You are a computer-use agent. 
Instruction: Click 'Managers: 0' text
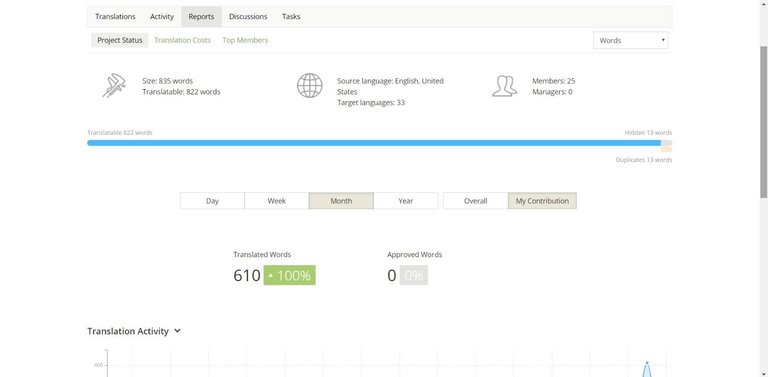pos(552,92)
